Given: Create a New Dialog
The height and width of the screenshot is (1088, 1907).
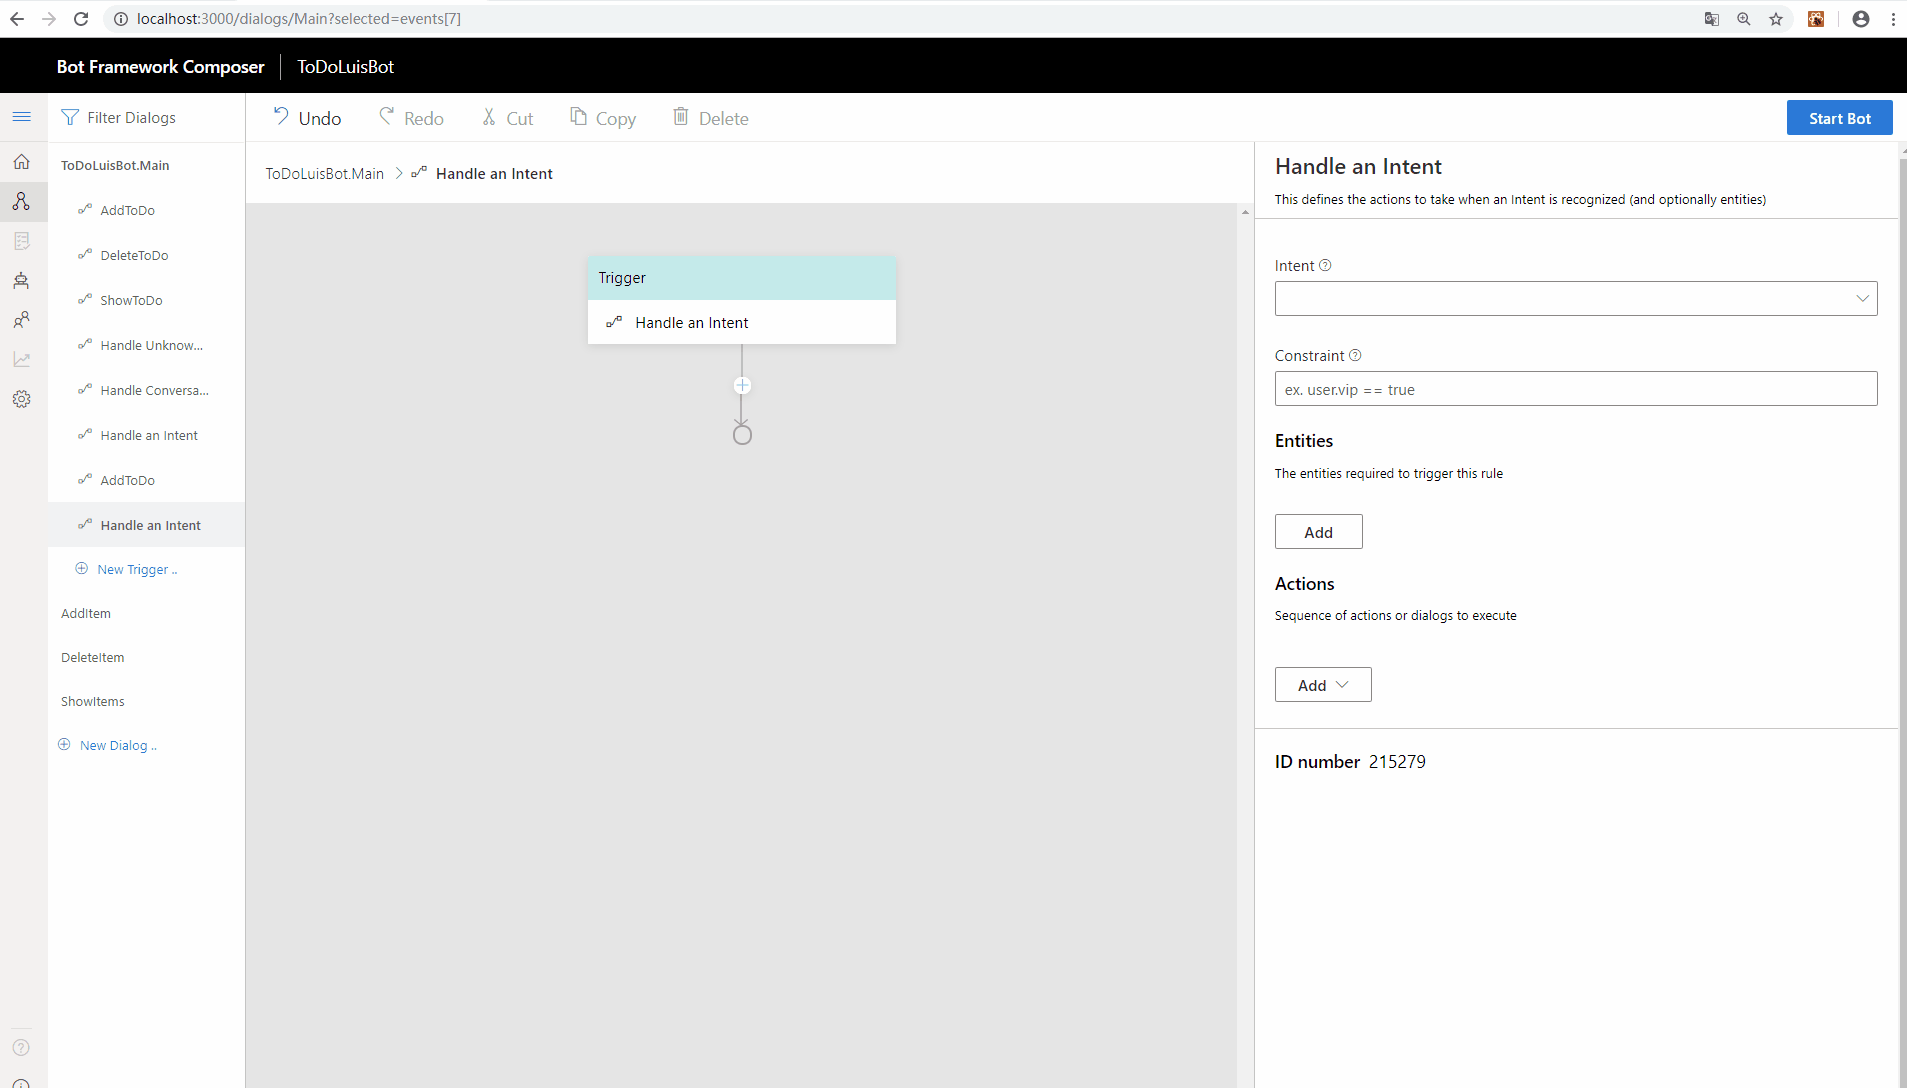Looking at the screenshot, I should 108,745.
